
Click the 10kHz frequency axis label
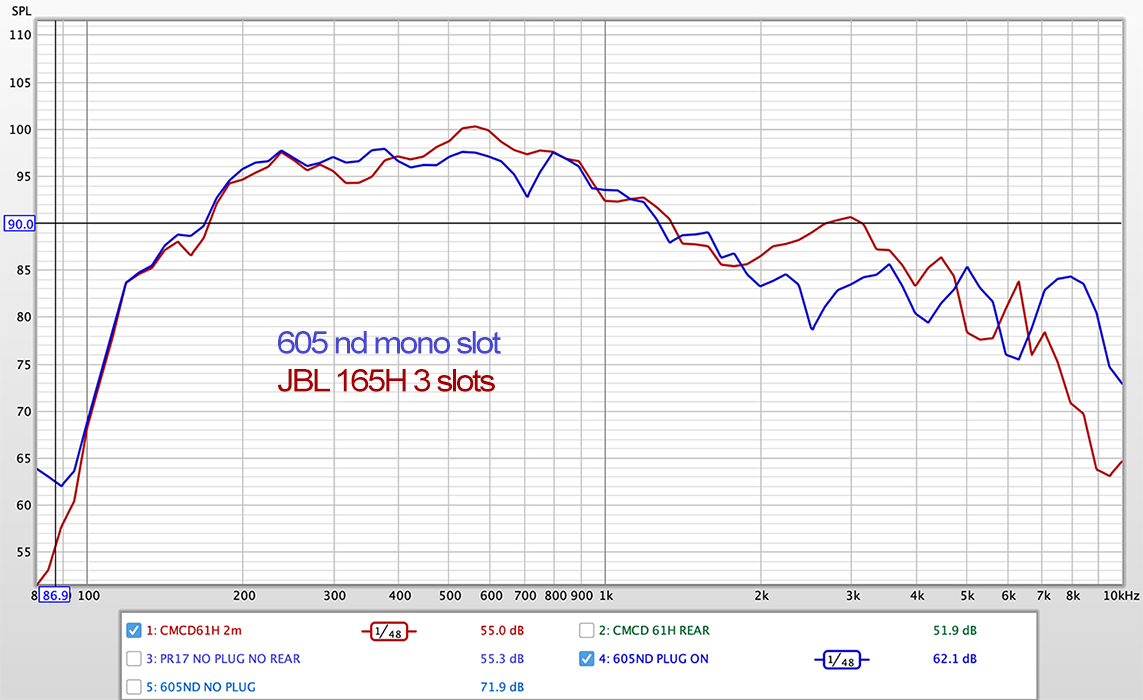point(1120,596)
